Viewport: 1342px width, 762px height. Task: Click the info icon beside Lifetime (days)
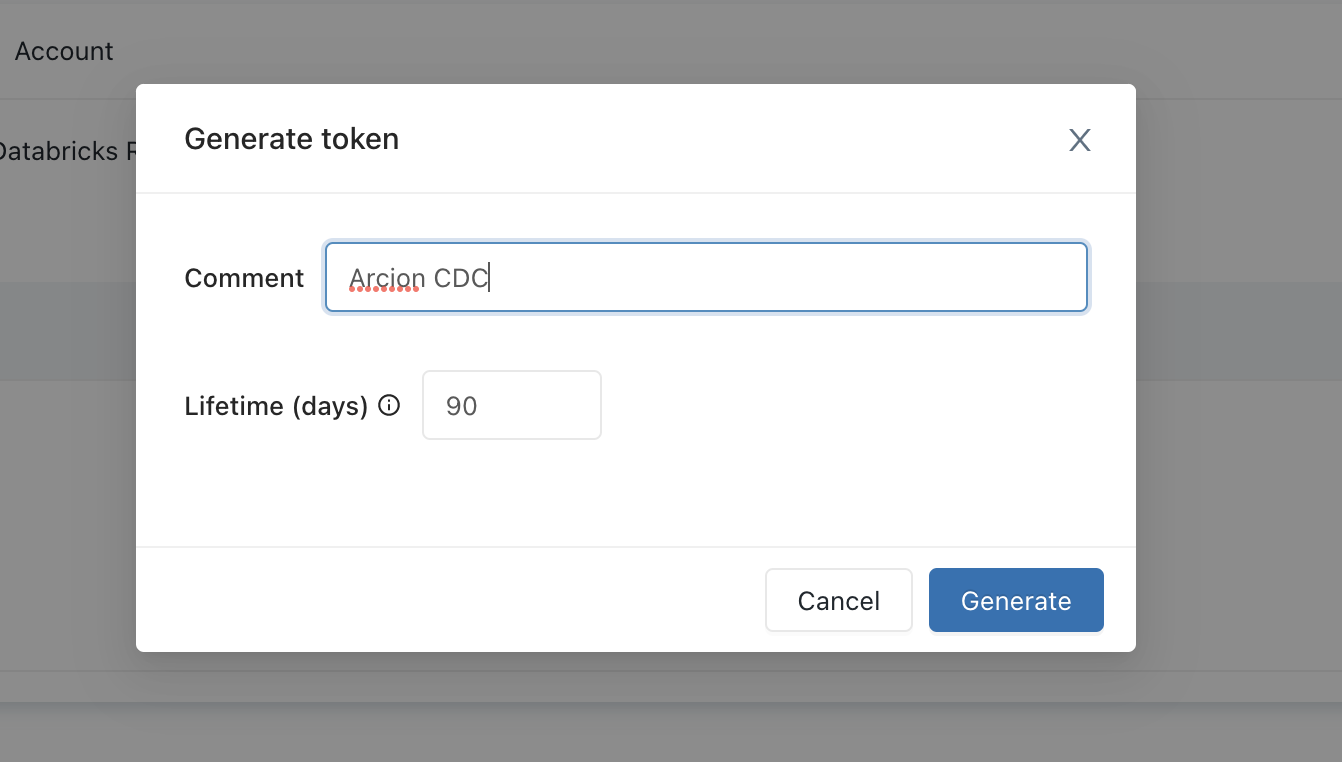pos(389,405)
